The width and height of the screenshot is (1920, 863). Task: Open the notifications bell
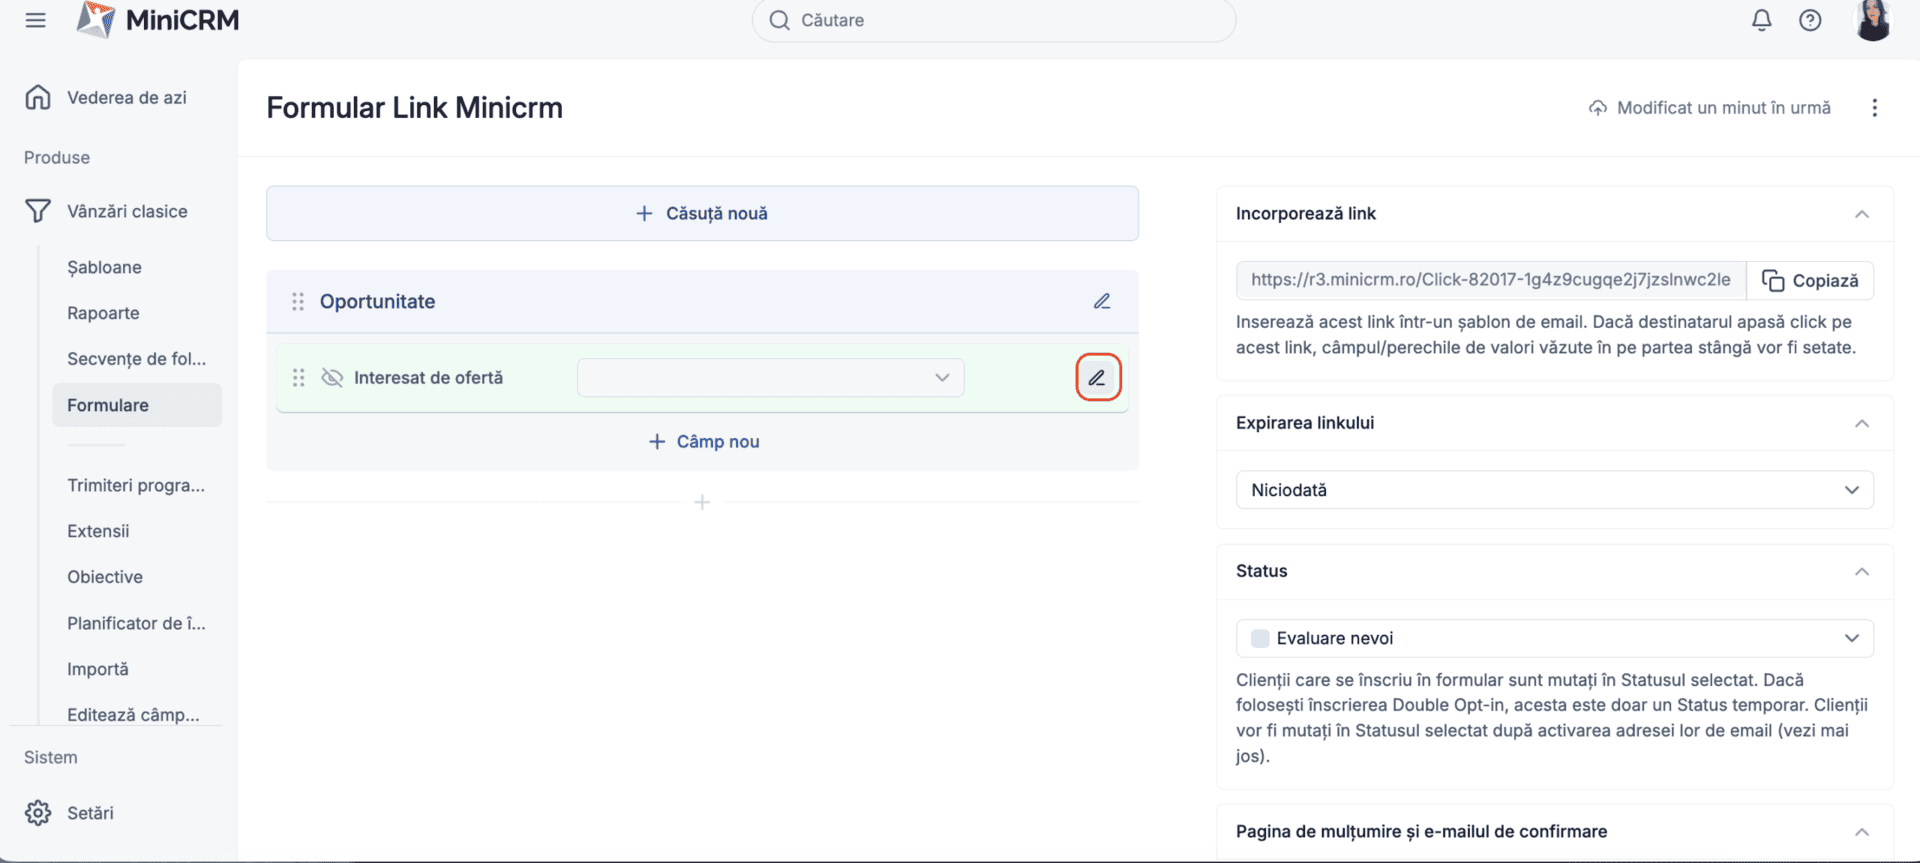click(x=1761, y=20)
